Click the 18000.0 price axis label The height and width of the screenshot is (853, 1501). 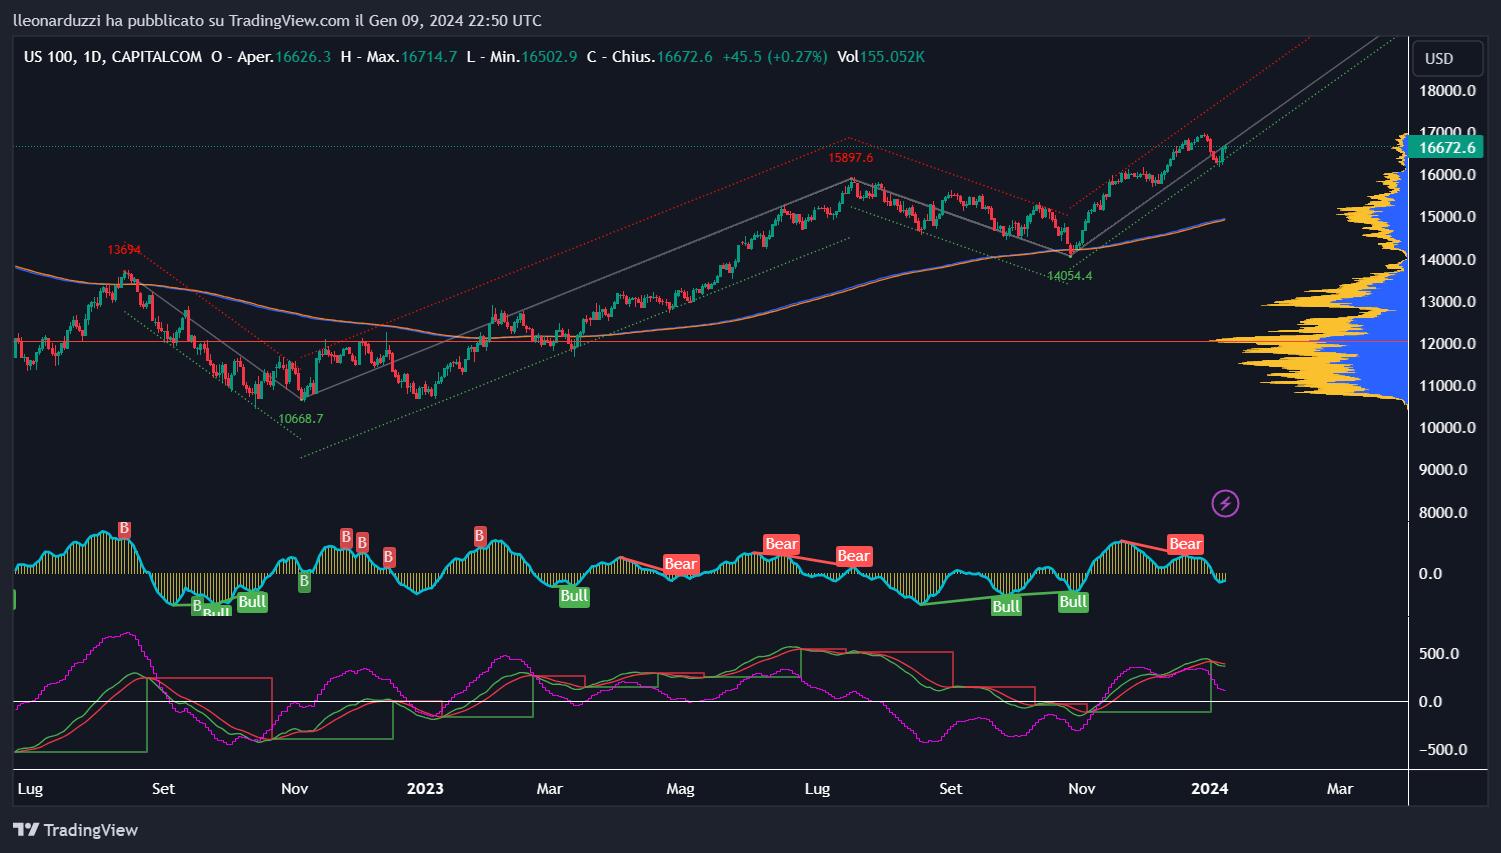[1448, 91]
